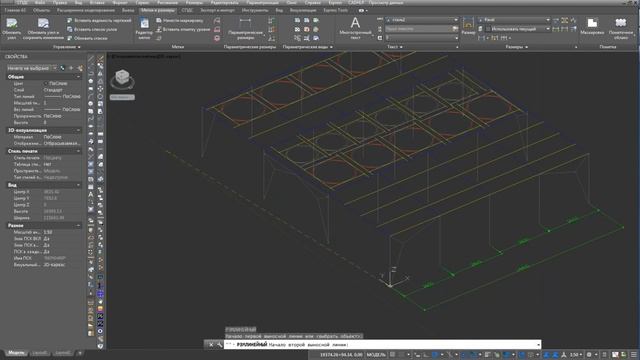Click 'Вставить отметку уровня' in ribbon
This screenshot has width=640, height=360.
[184, 29]
